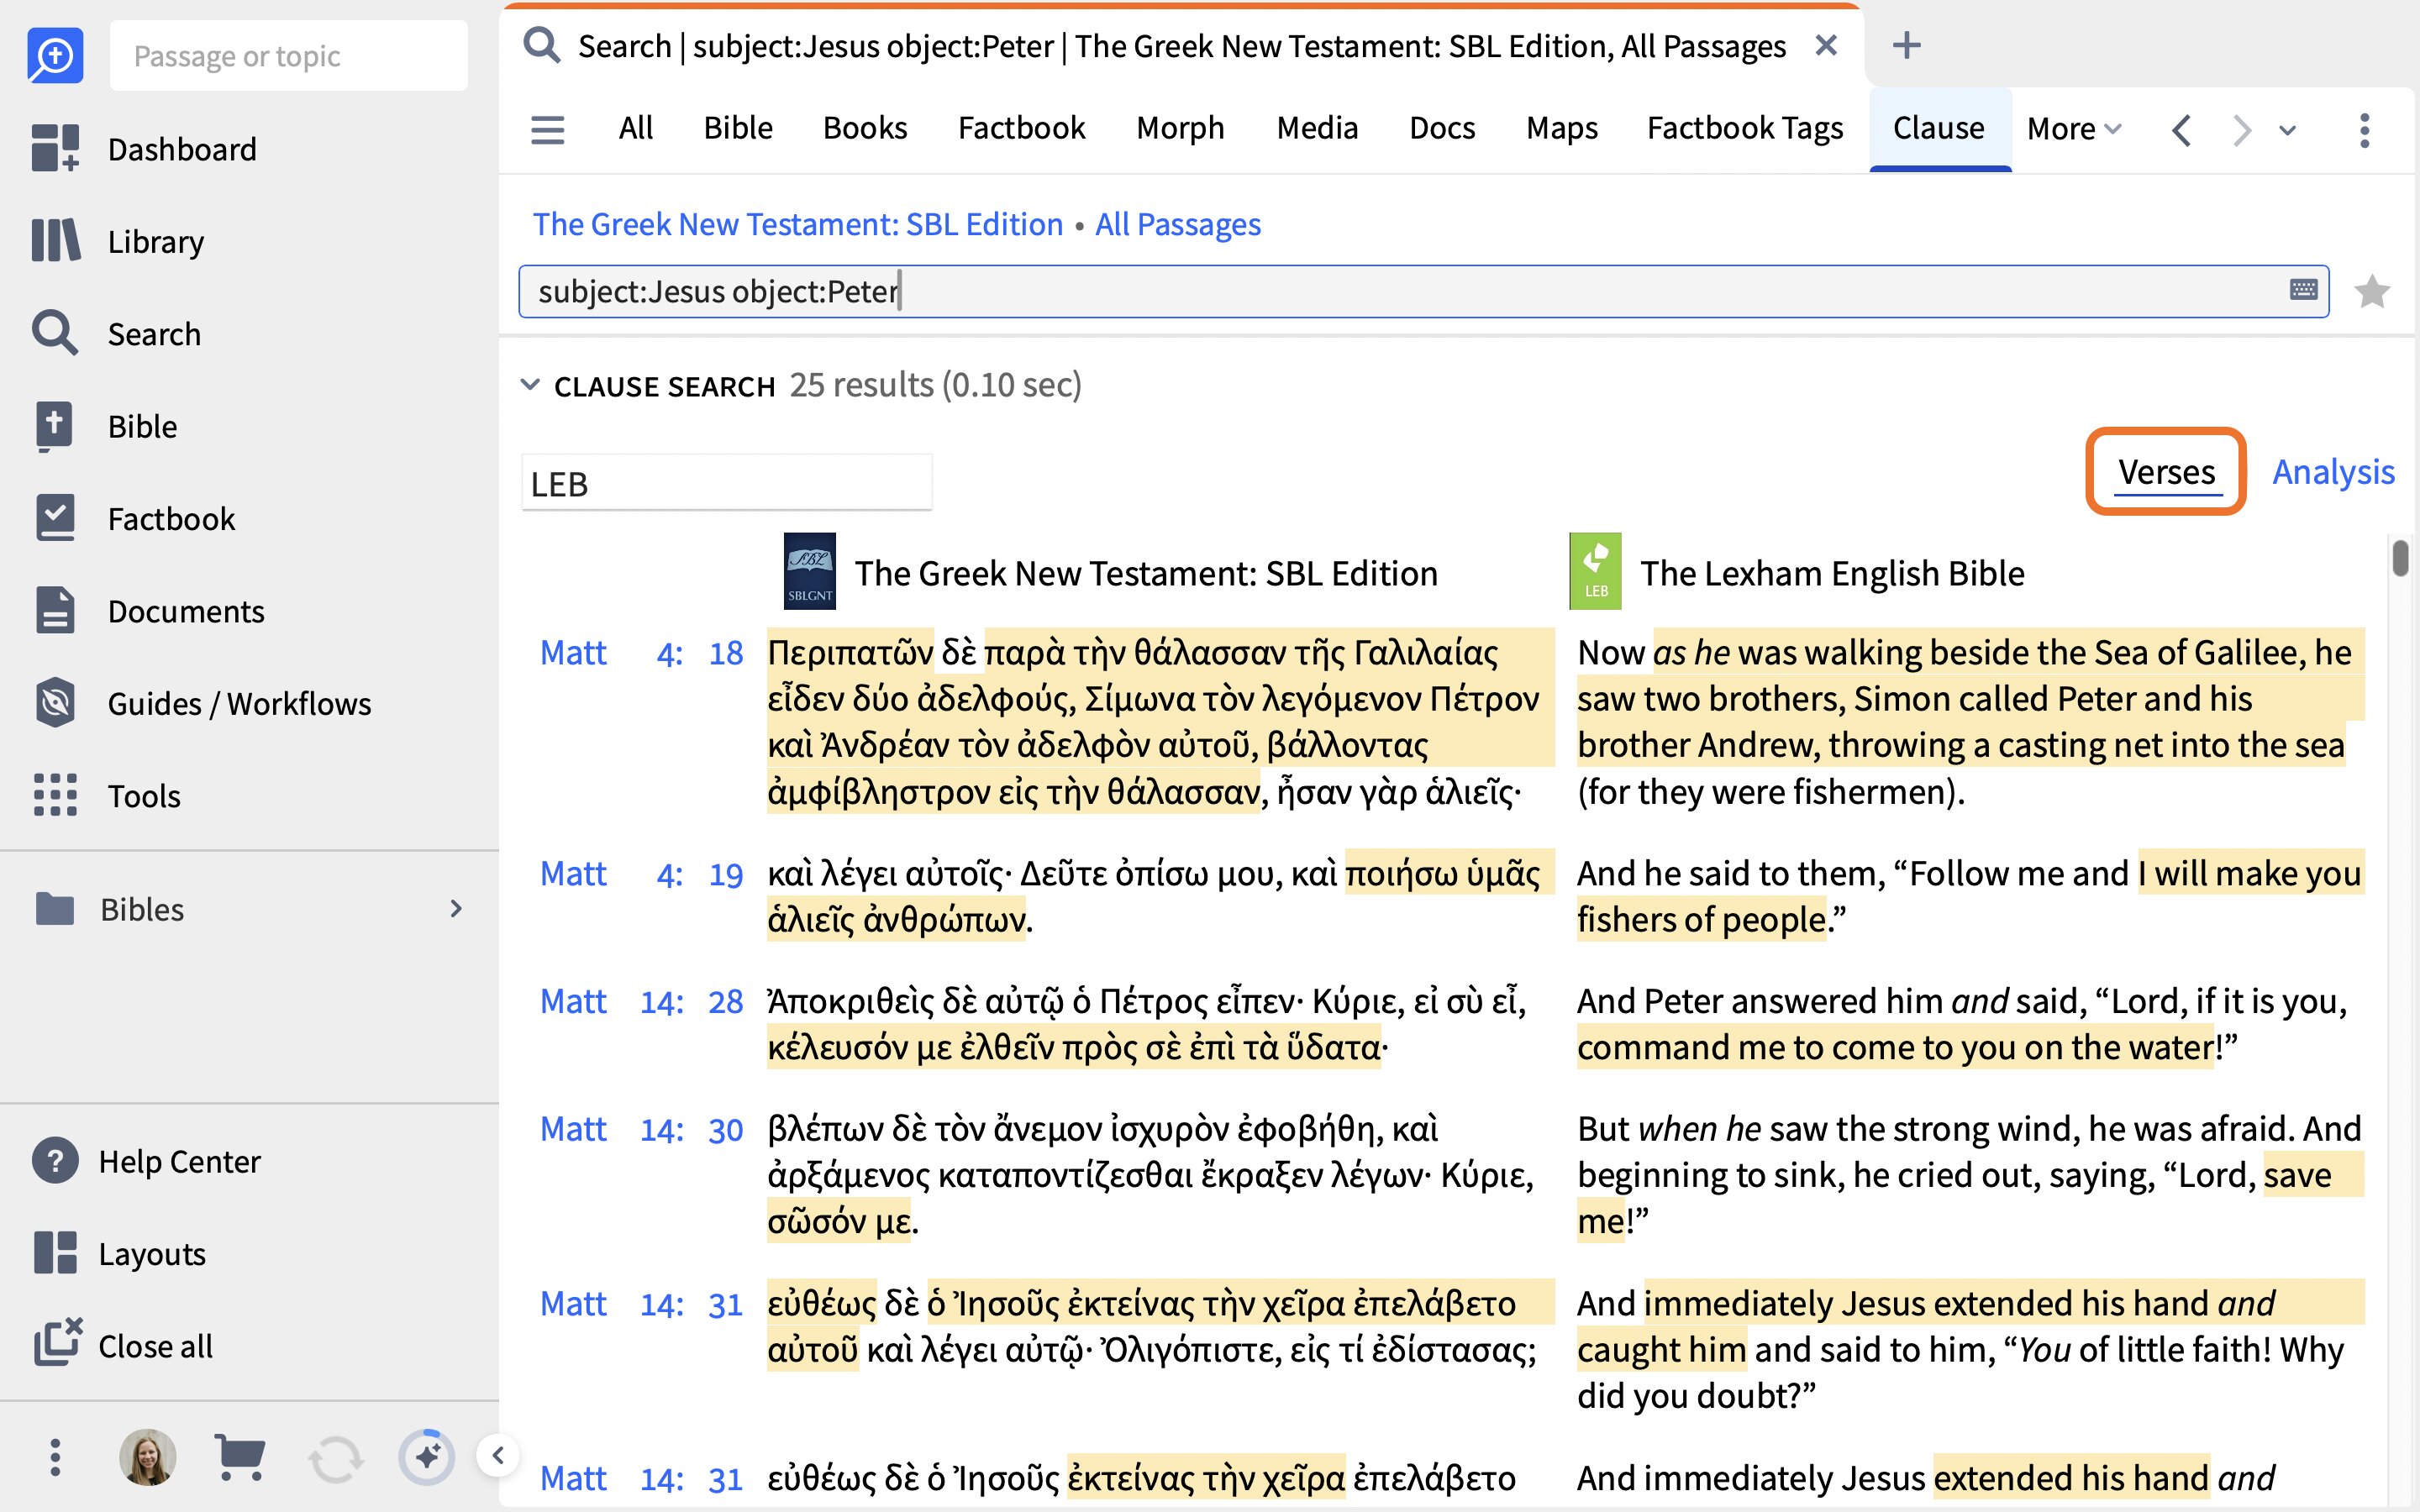
Task: Open the Bible icon in sidebar
Action: pyautogui.click(x=55, y=426)
